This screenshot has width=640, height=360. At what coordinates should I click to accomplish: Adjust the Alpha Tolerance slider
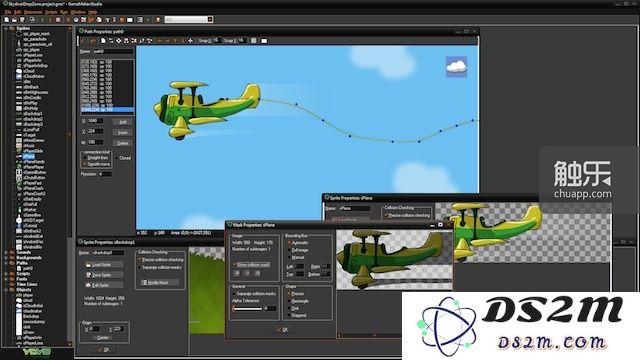(x=248, y=309)
